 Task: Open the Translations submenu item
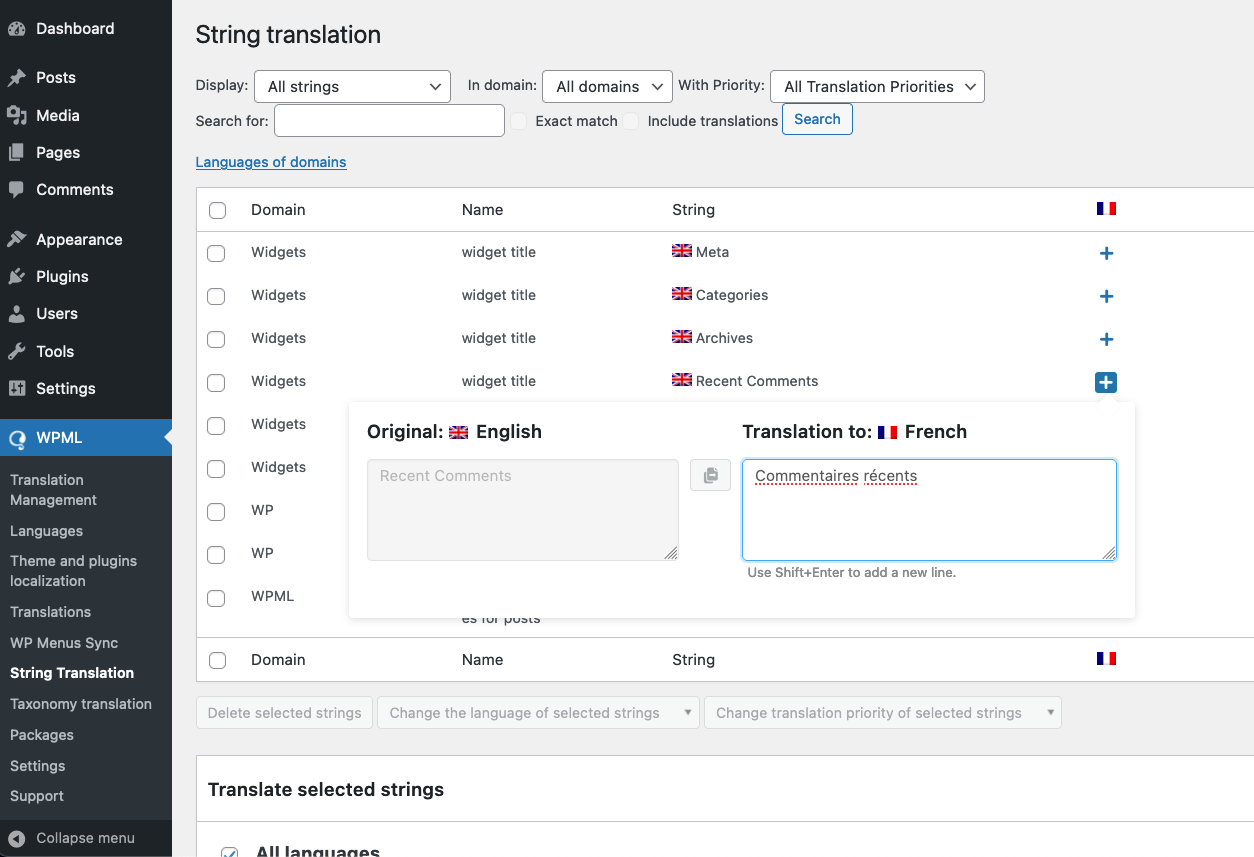click(x=50, y=612)
